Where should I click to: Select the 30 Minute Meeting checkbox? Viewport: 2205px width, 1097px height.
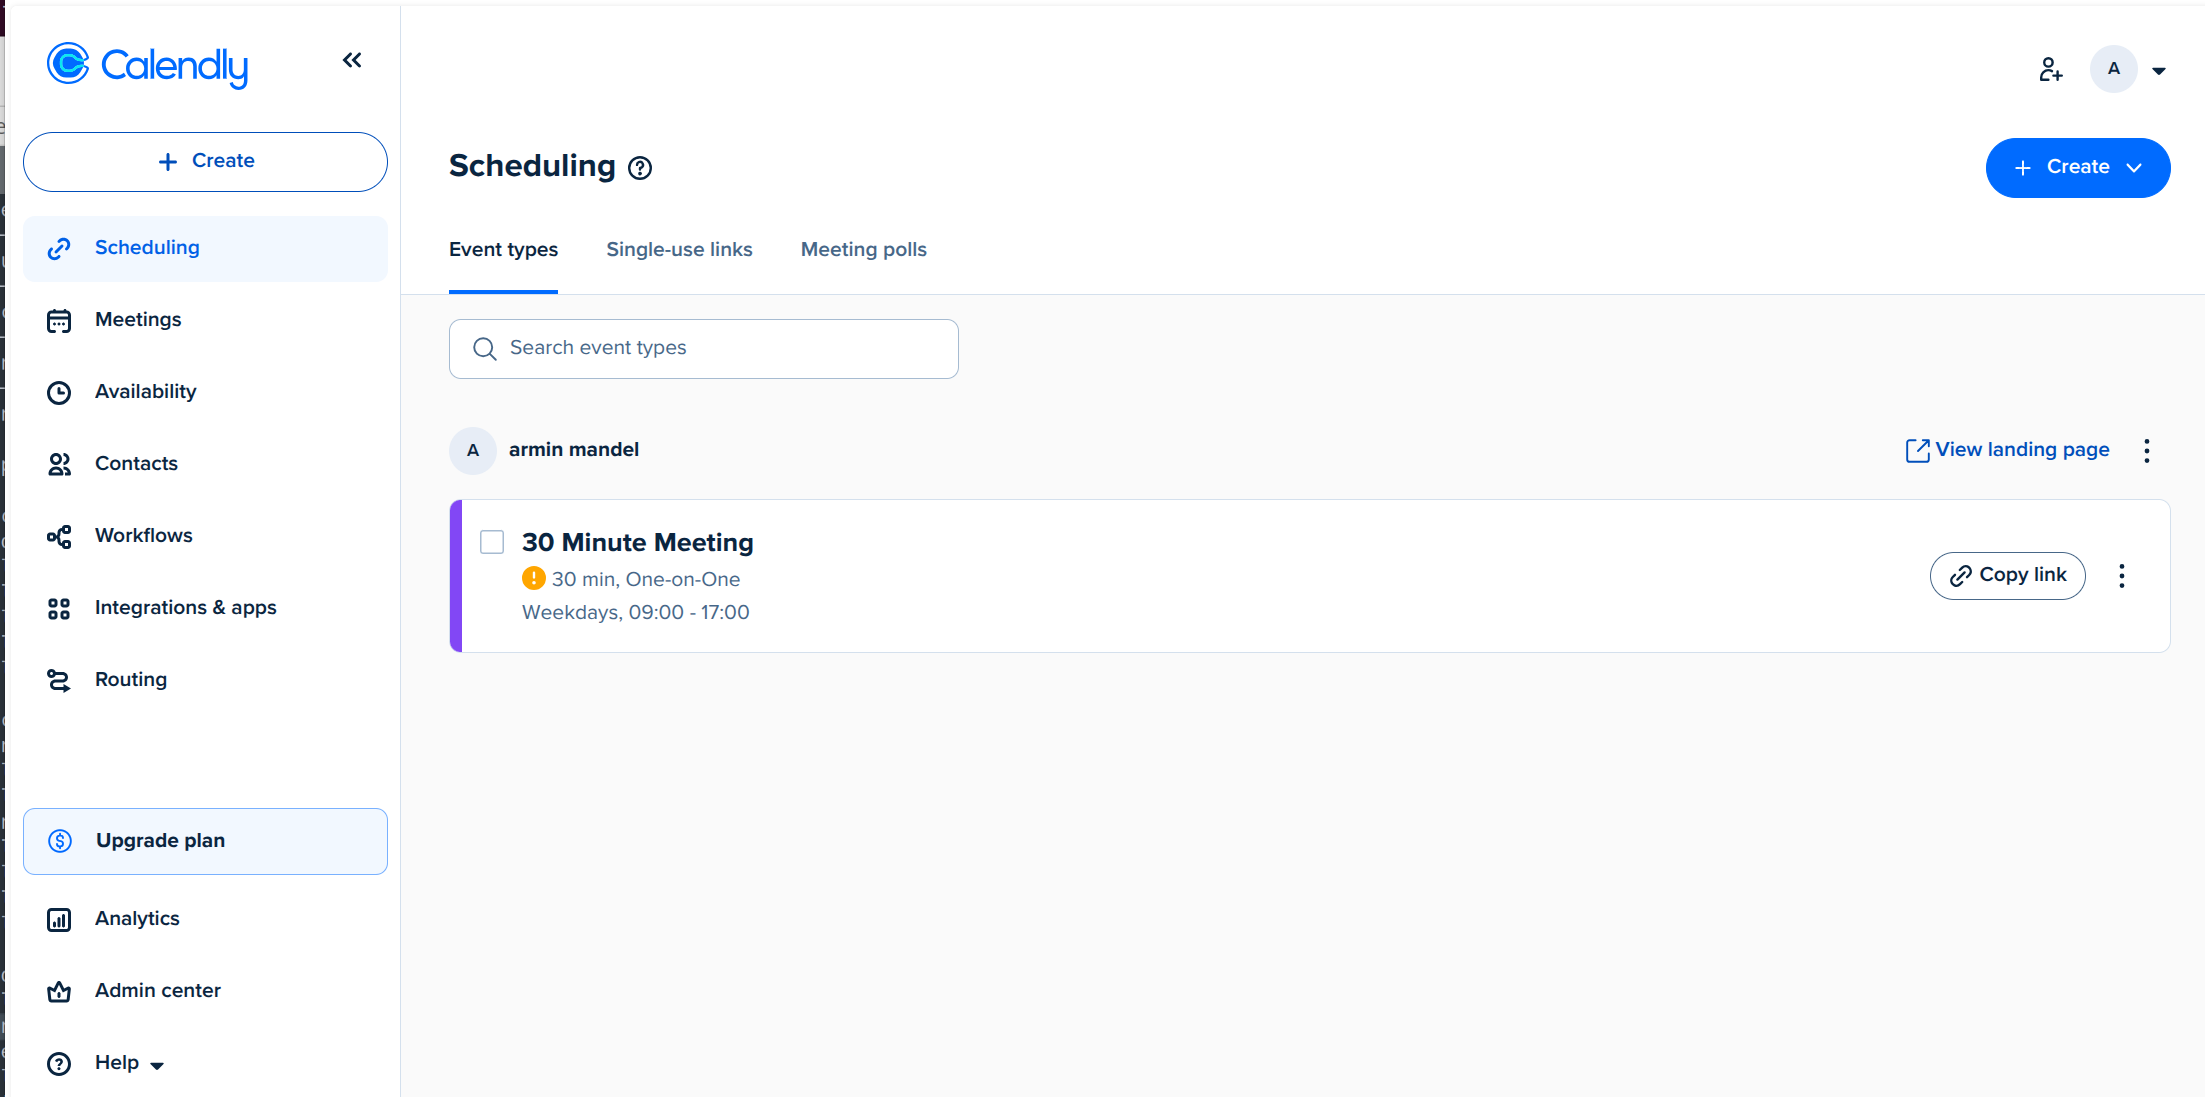tap(492, 541)
